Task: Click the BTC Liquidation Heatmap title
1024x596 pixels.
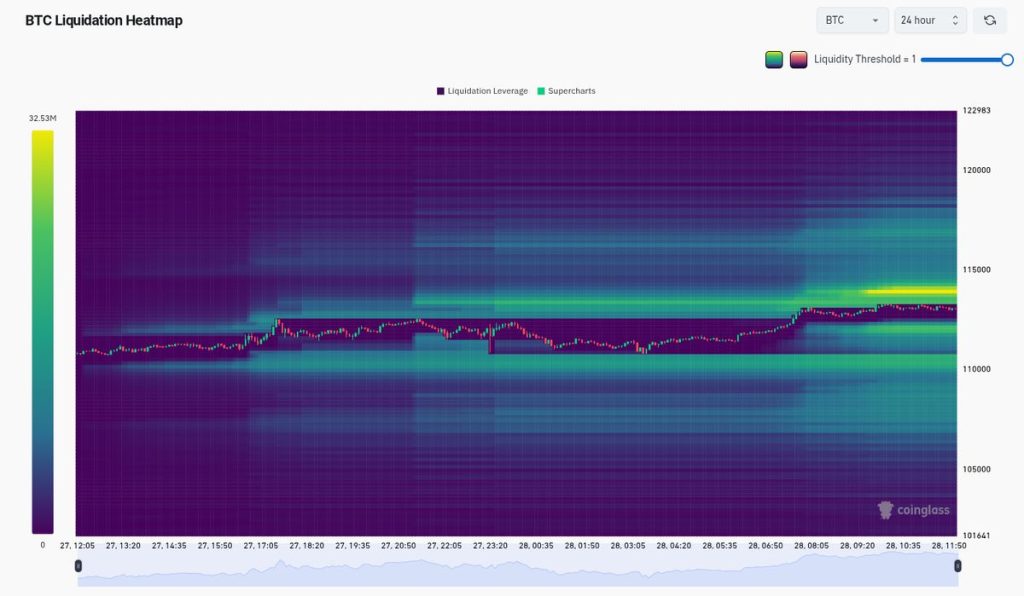Action: coord(103,20)
